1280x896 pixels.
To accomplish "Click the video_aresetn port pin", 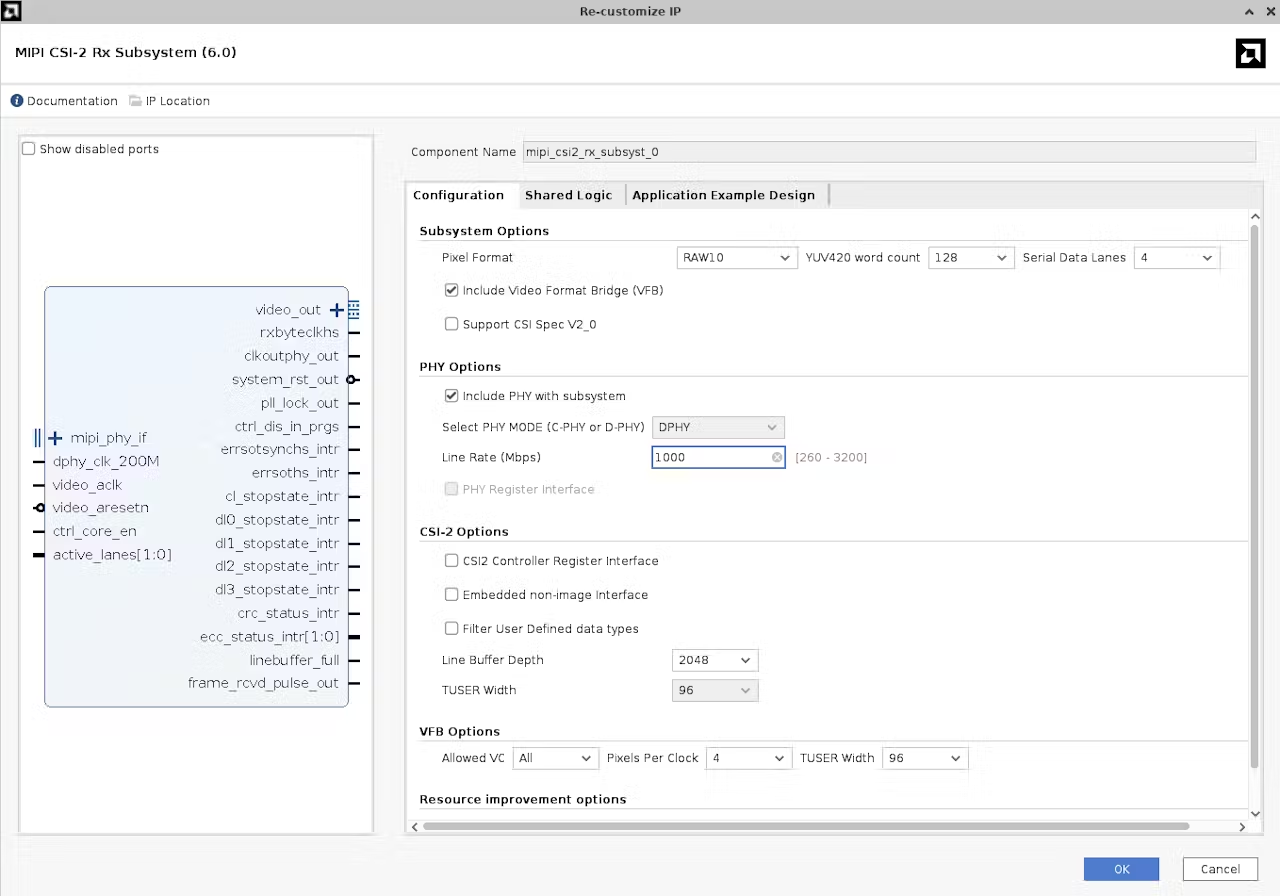I will [x=39, y=508].
